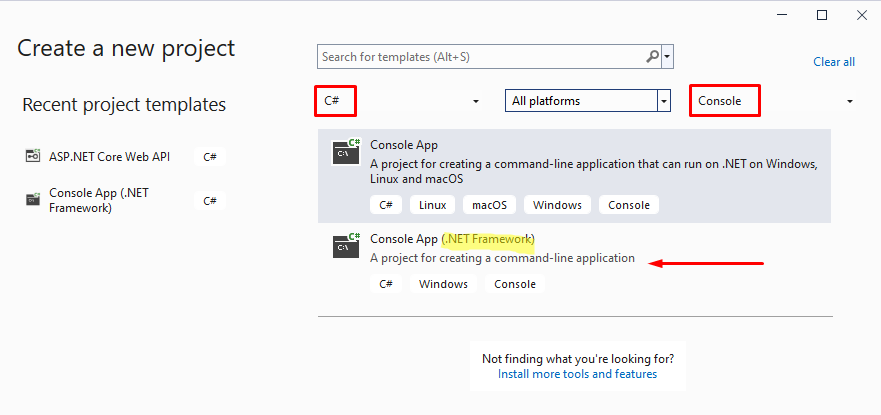Maximize the Create a new project window

(822, 15)
